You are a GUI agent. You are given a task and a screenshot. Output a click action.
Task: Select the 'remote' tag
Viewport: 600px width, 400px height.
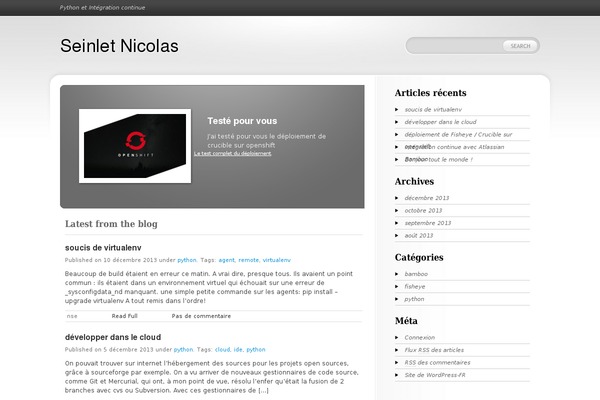249,260
